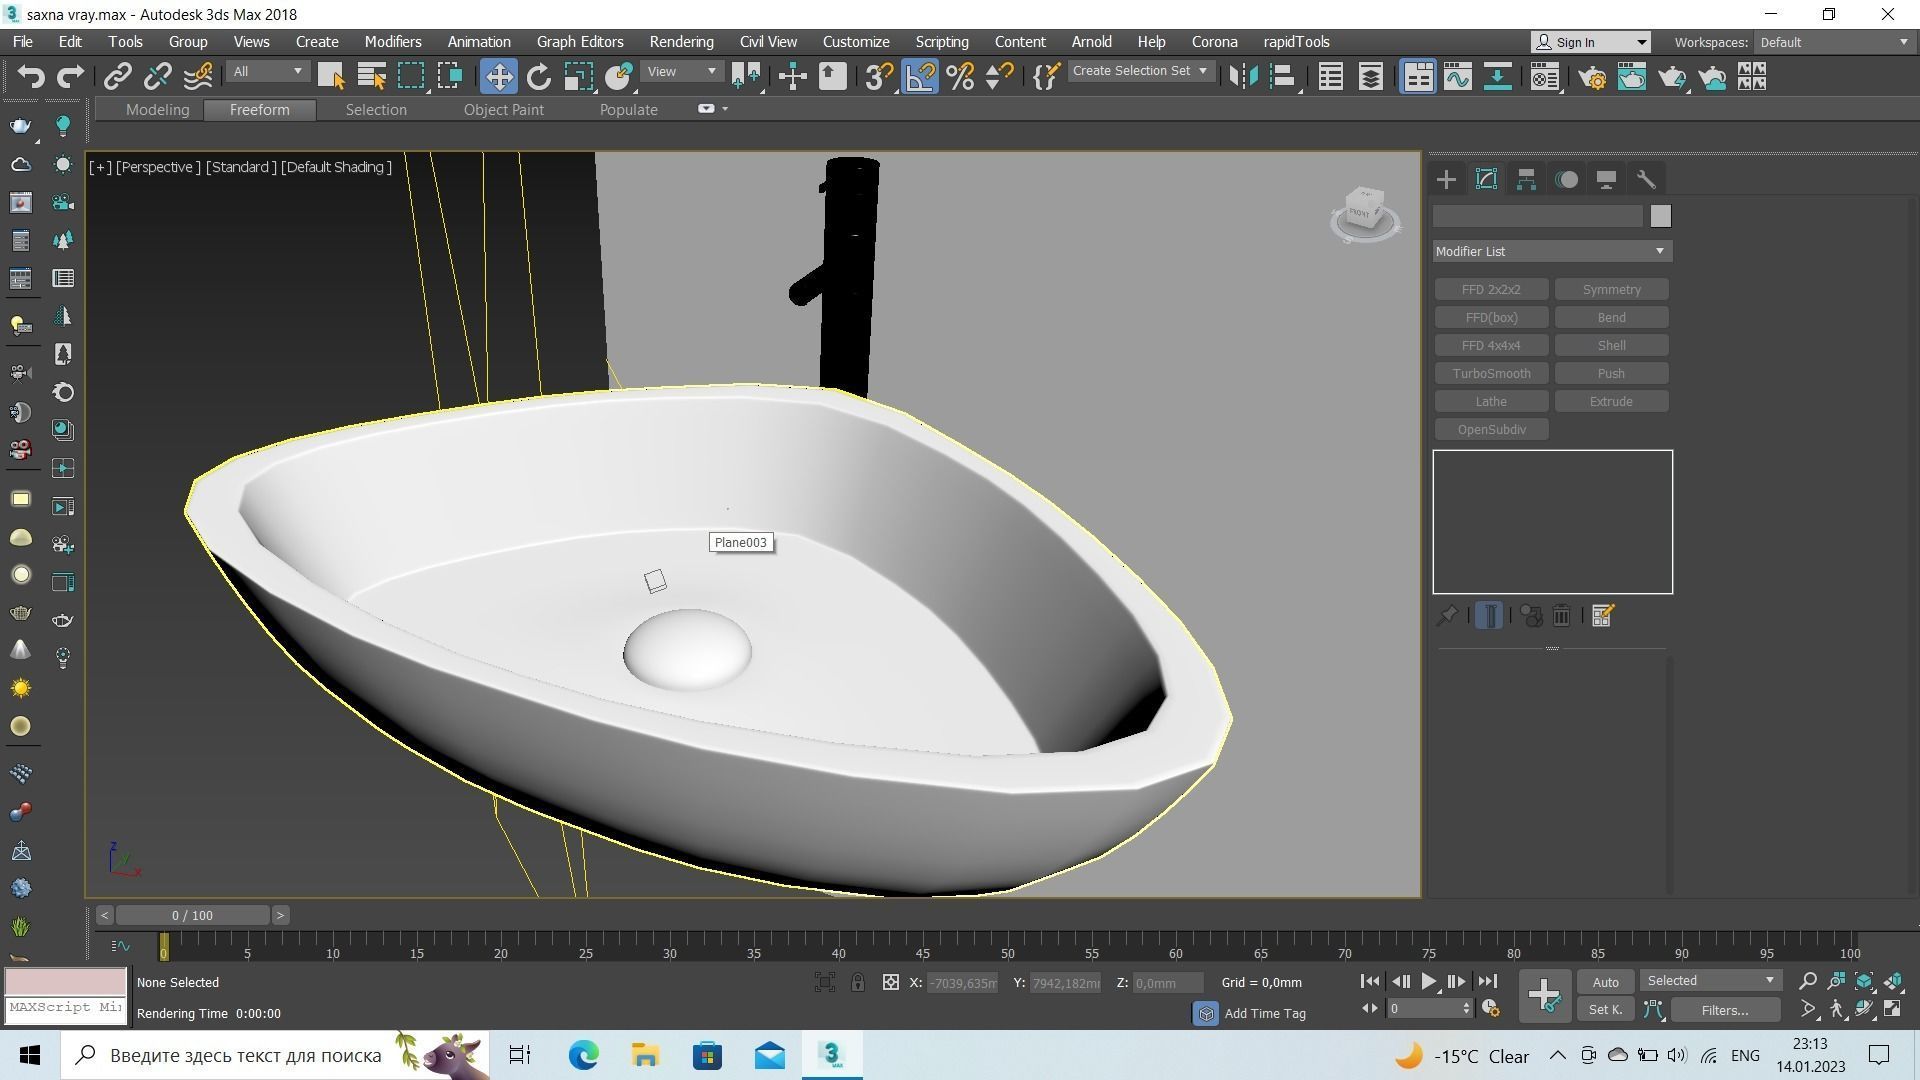1920x1080 pixels.
Task: Open the Workspaces Default dropdown
Action: [1834, 42]
